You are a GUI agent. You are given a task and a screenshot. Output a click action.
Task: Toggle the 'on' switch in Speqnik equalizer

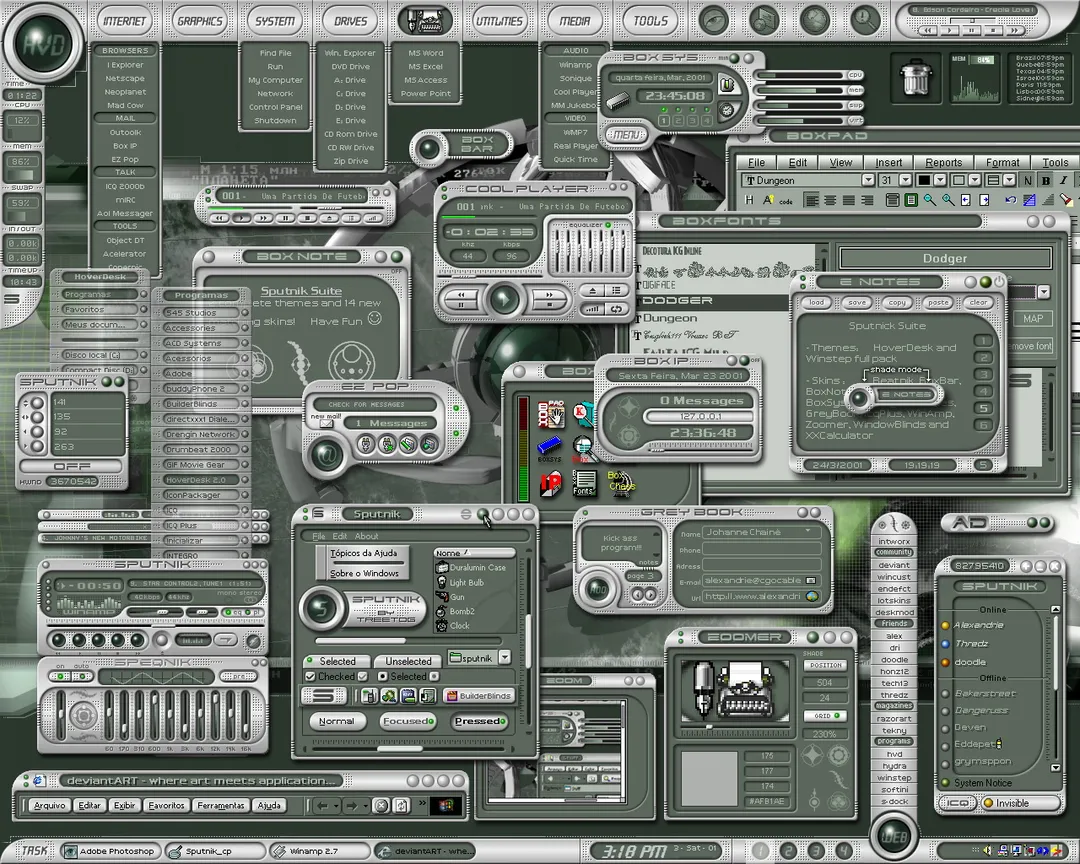pos(61,676)
